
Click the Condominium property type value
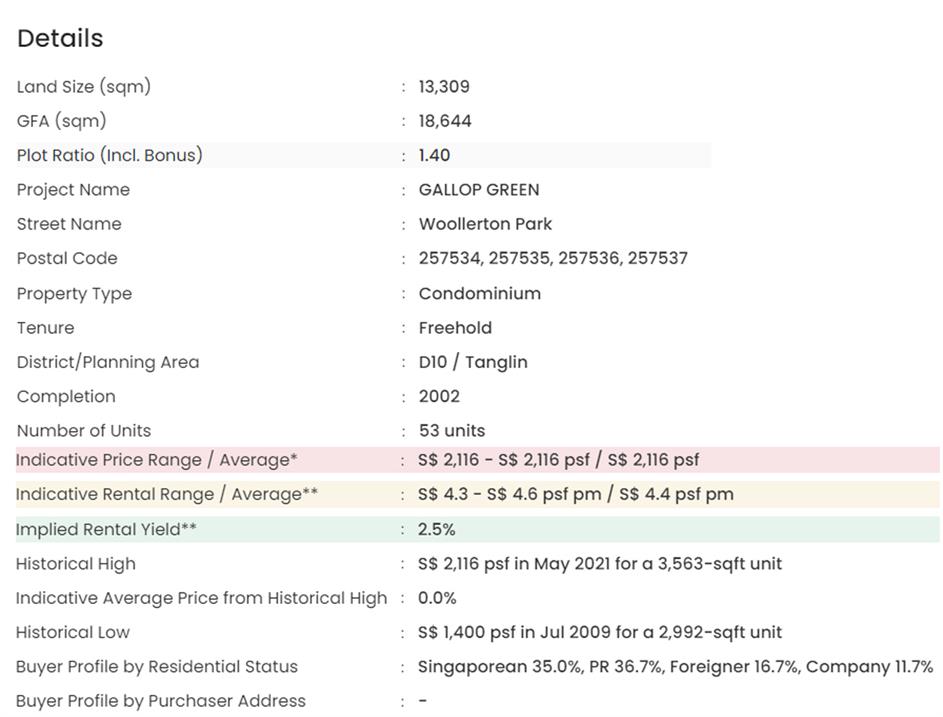[479, 293]
